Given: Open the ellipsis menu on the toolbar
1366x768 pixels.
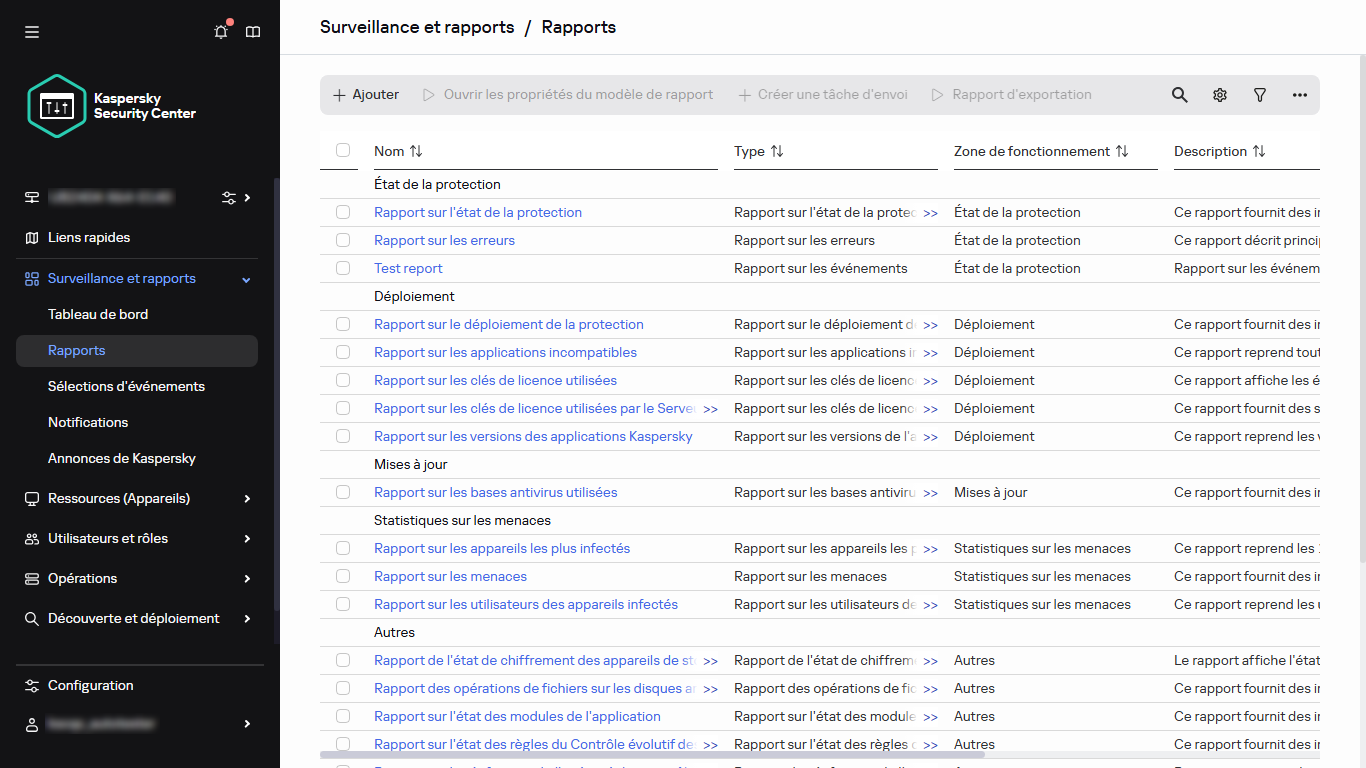Looking at the screenshot, I should click(1299, 94).
